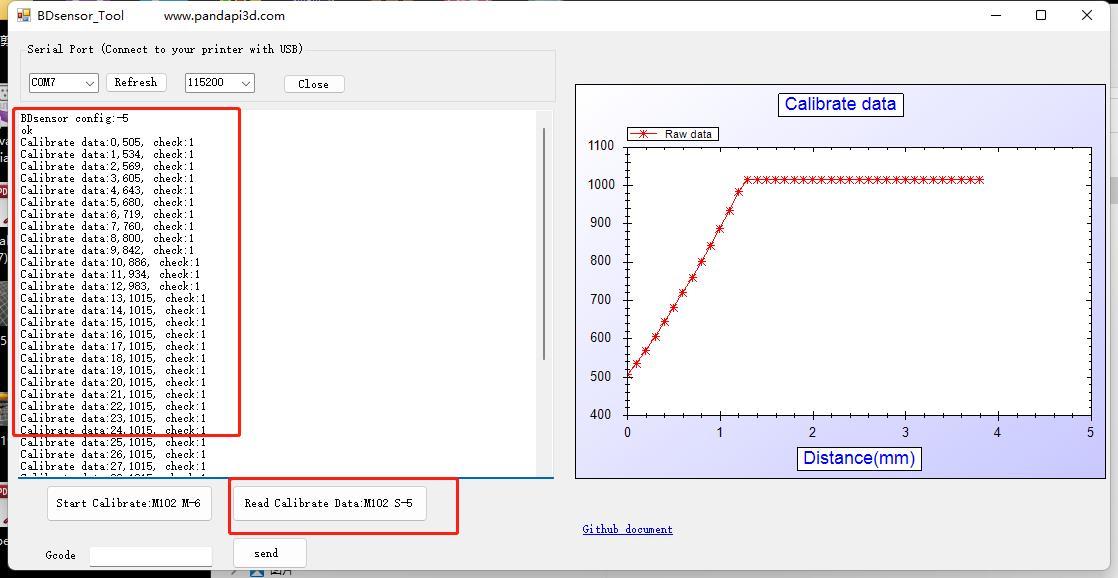
Task: Select log line 'Calibrate data:19,1015, check:1'
Action: click(x=113, y=371)
